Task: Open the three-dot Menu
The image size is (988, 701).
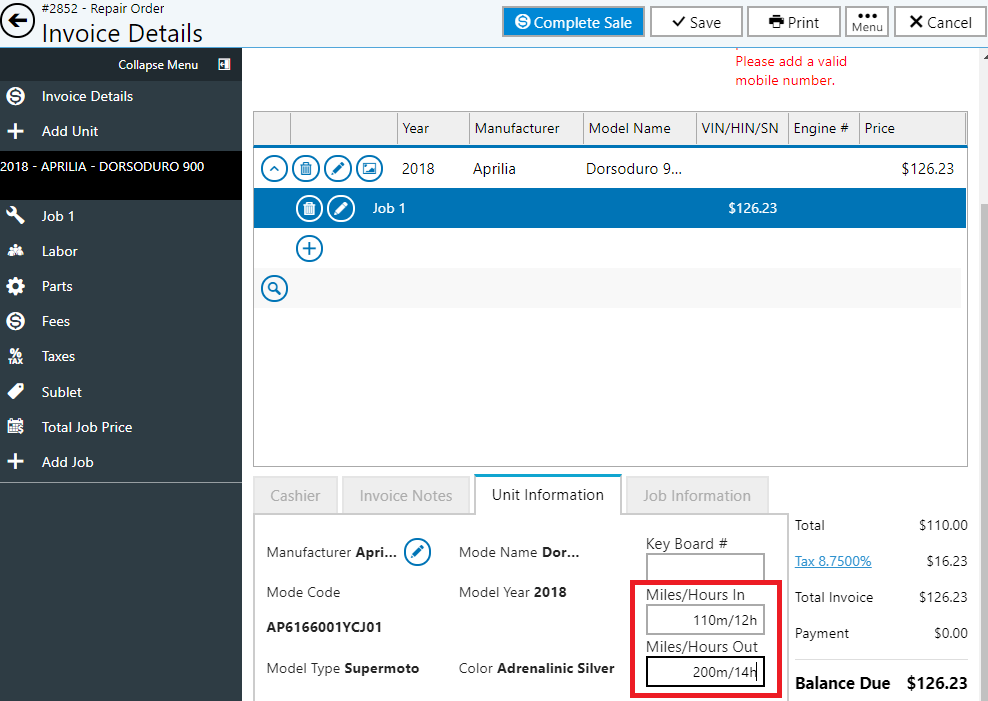Action: tap(867, 22)
